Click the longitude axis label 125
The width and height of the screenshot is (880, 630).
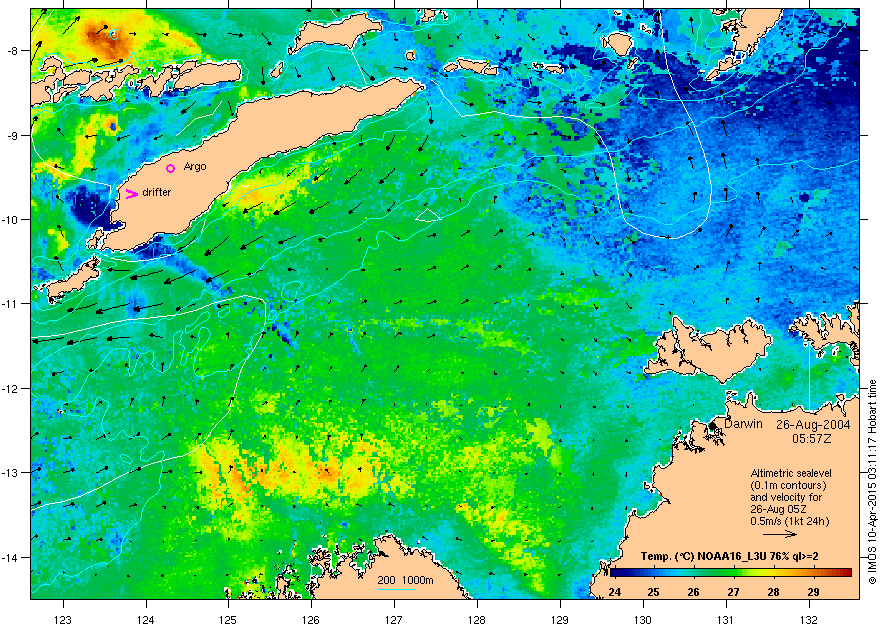(228, 619)
